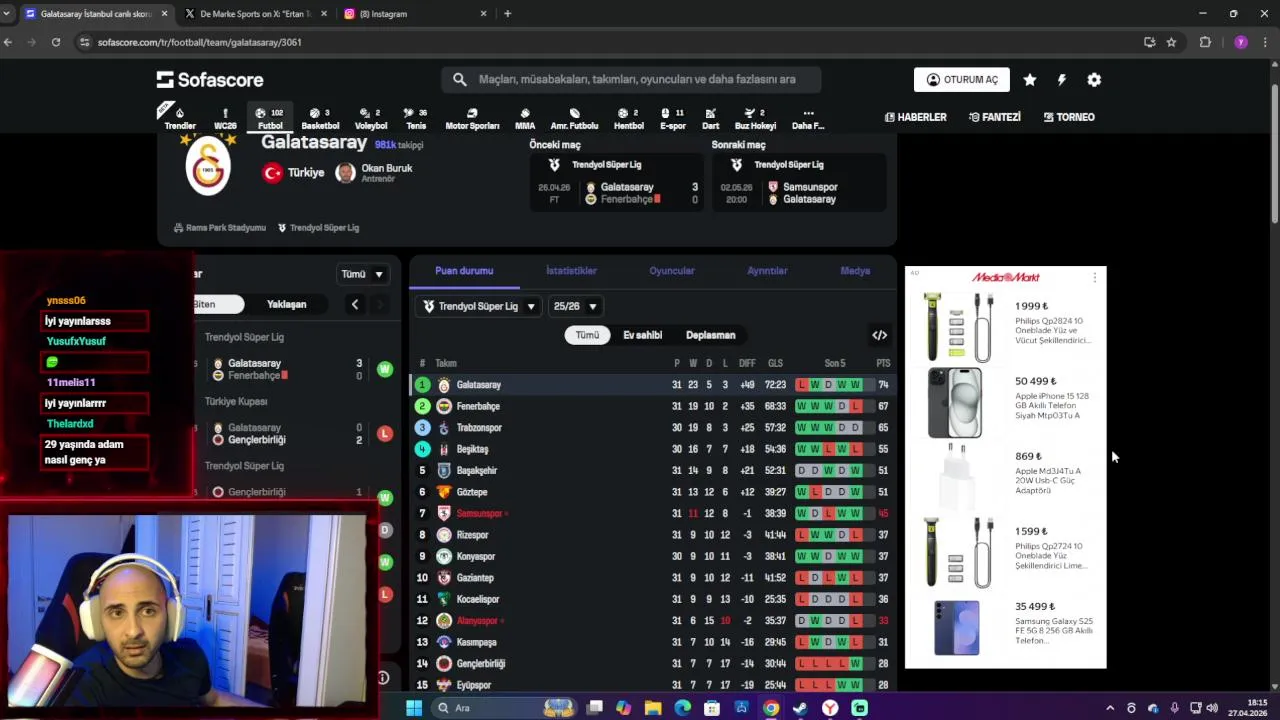The image size is (1280, 720).
Task: Open the HABERLER news link
Action: click(x=915, y=117)
